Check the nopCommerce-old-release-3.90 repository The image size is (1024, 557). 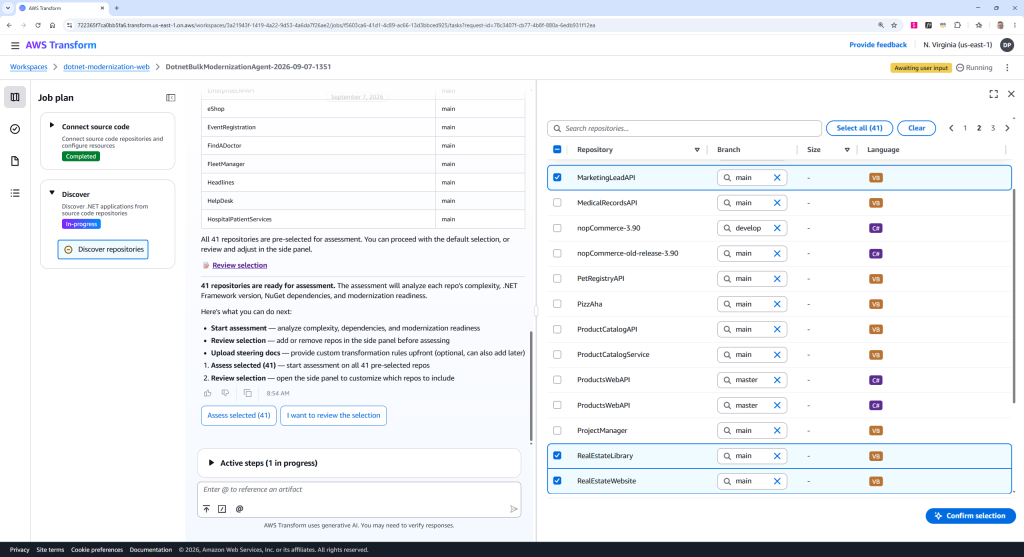click(557, 253)
